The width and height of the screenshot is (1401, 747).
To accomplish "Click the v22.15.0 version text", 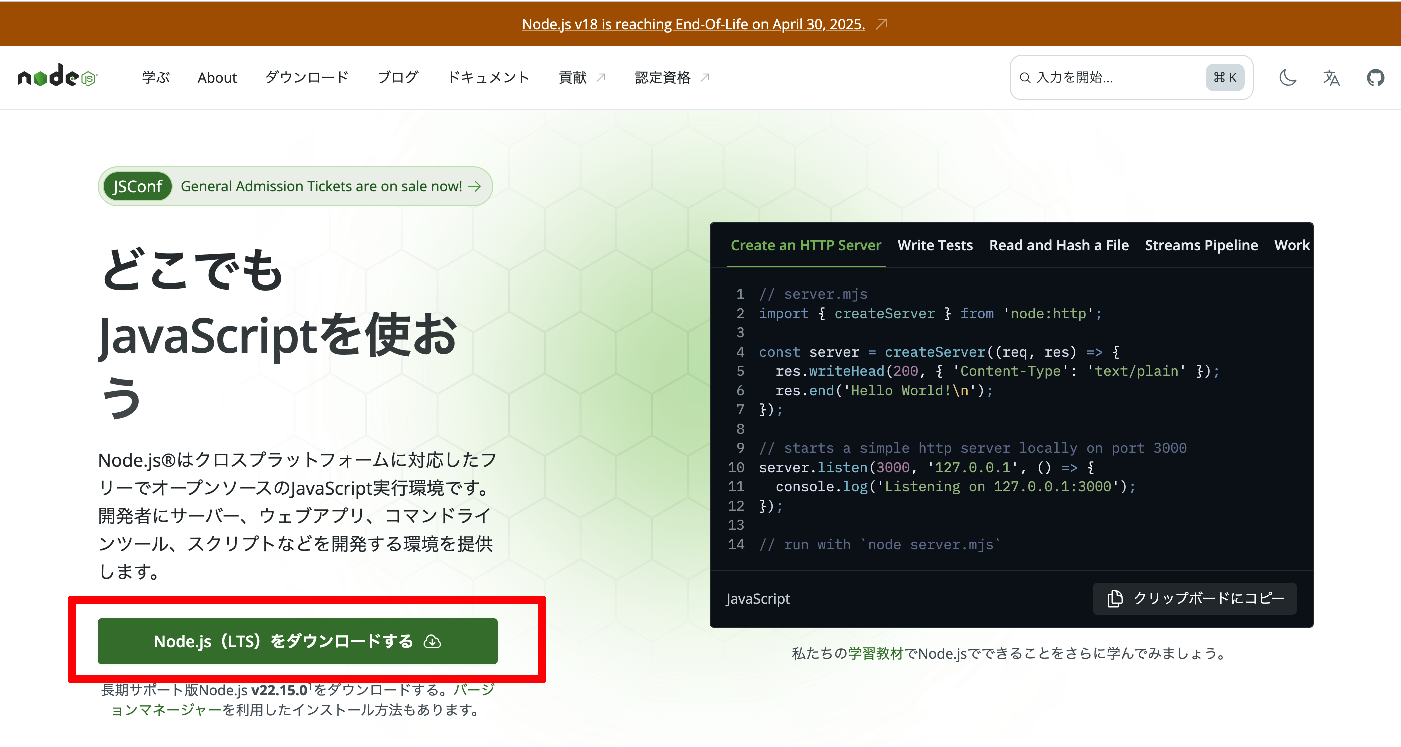I will coord(279,690).
